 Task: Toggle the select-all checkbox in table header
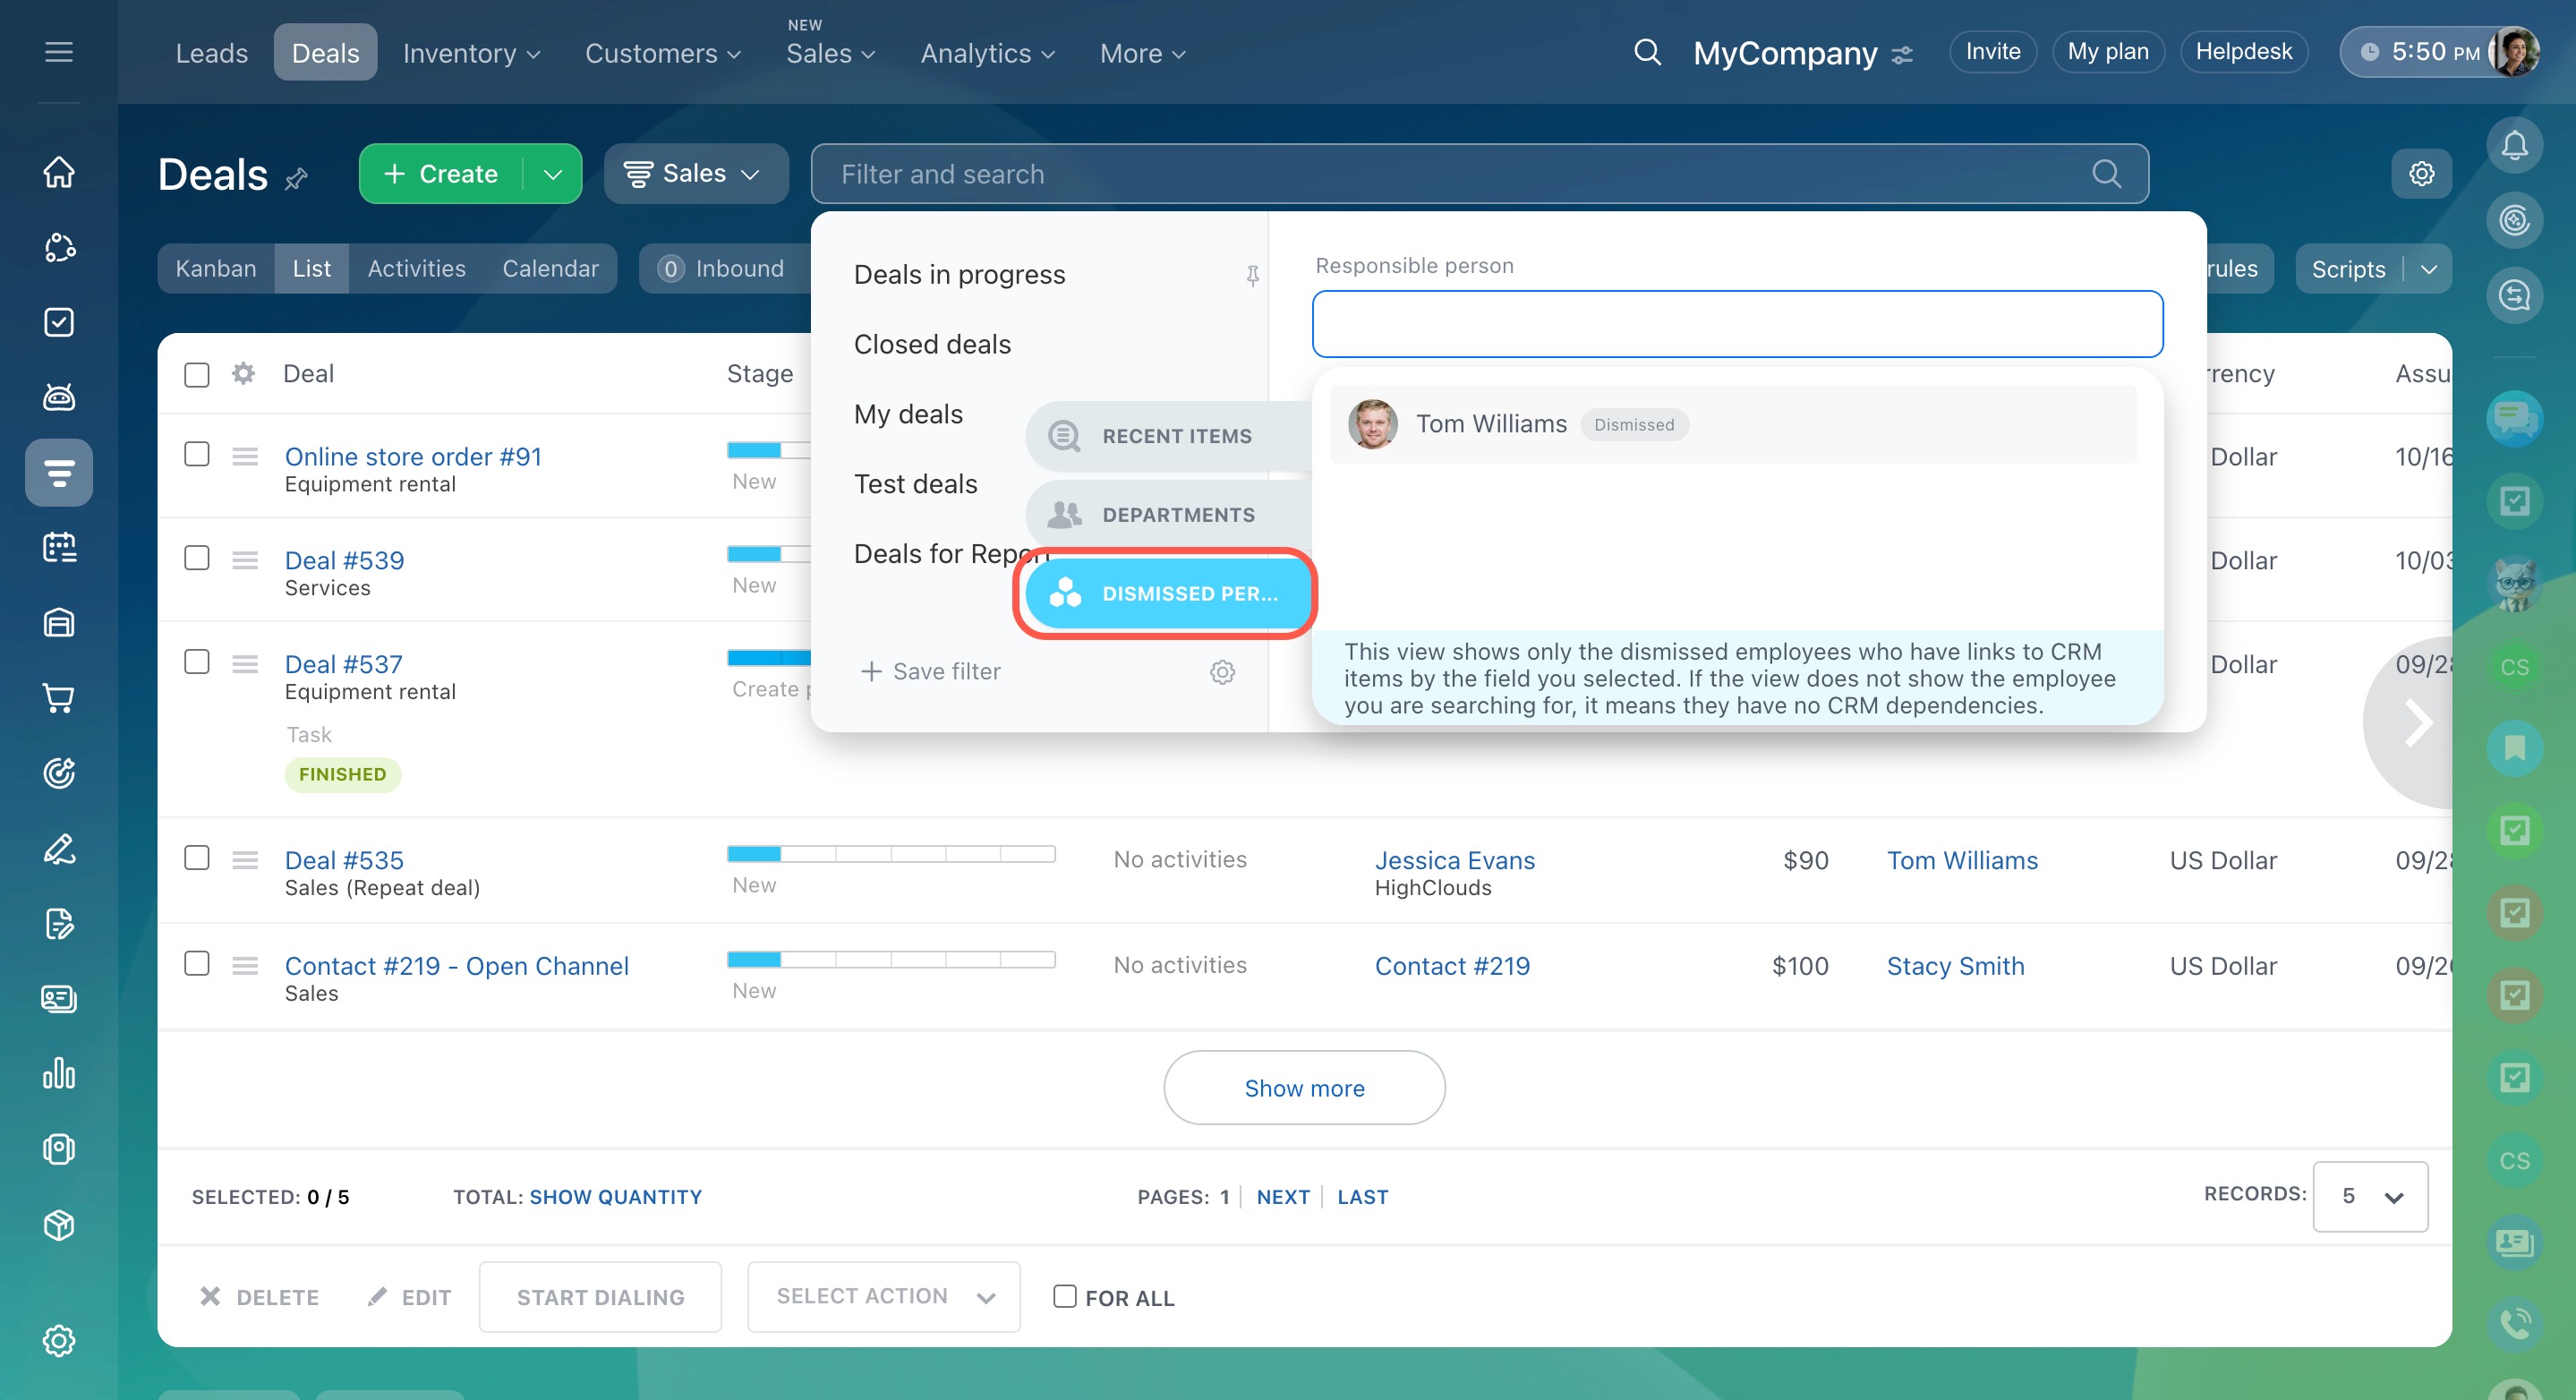[x=197, y=375]
